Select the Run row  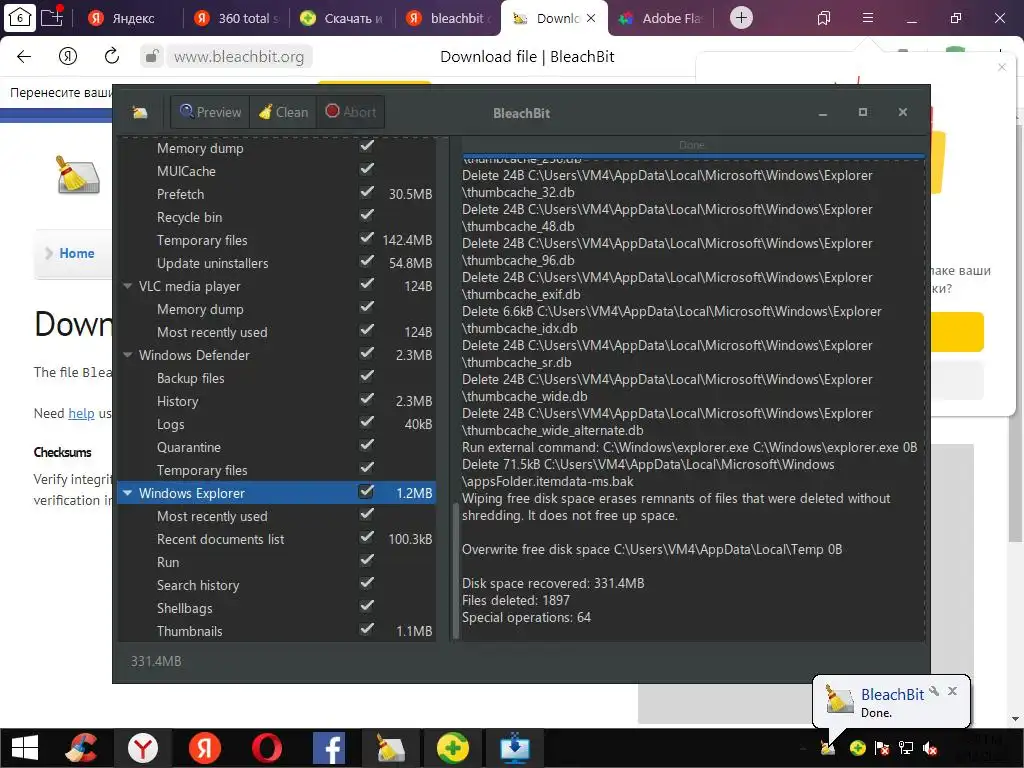[276, 562]
